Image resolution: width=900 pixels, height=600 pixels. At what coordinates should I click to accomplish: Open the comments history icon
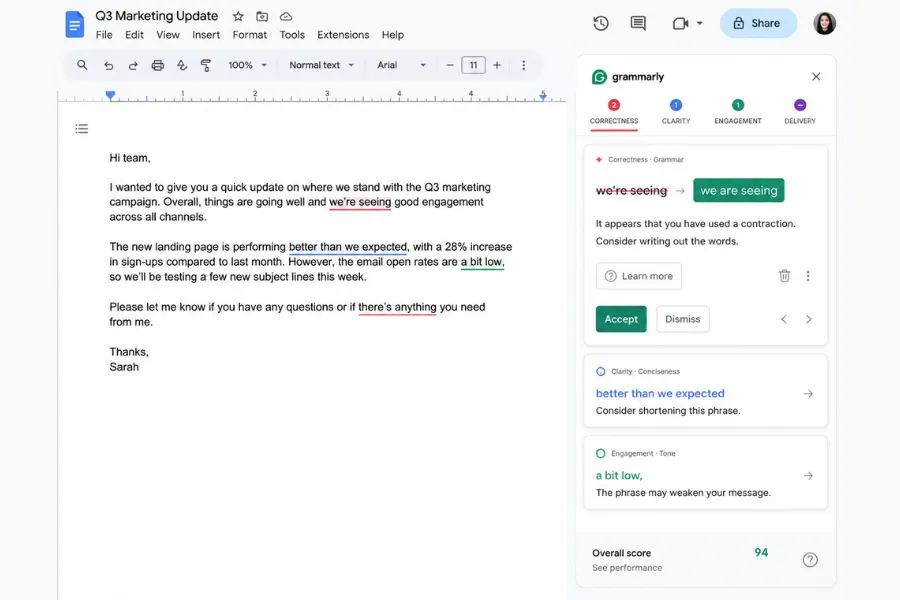638,23
